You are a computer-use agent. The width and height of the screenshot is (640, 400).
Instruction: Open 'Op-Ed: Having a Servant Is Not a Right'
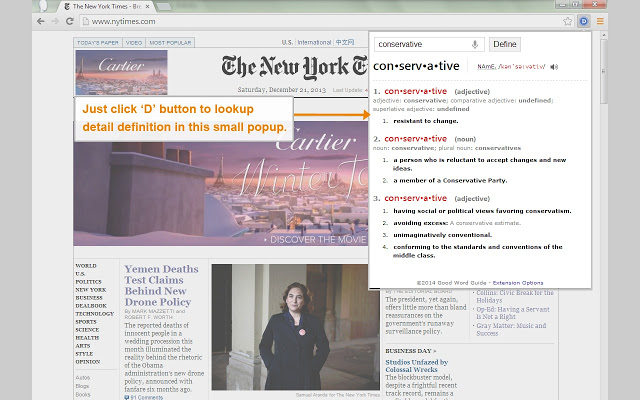(x=513, y=313)
